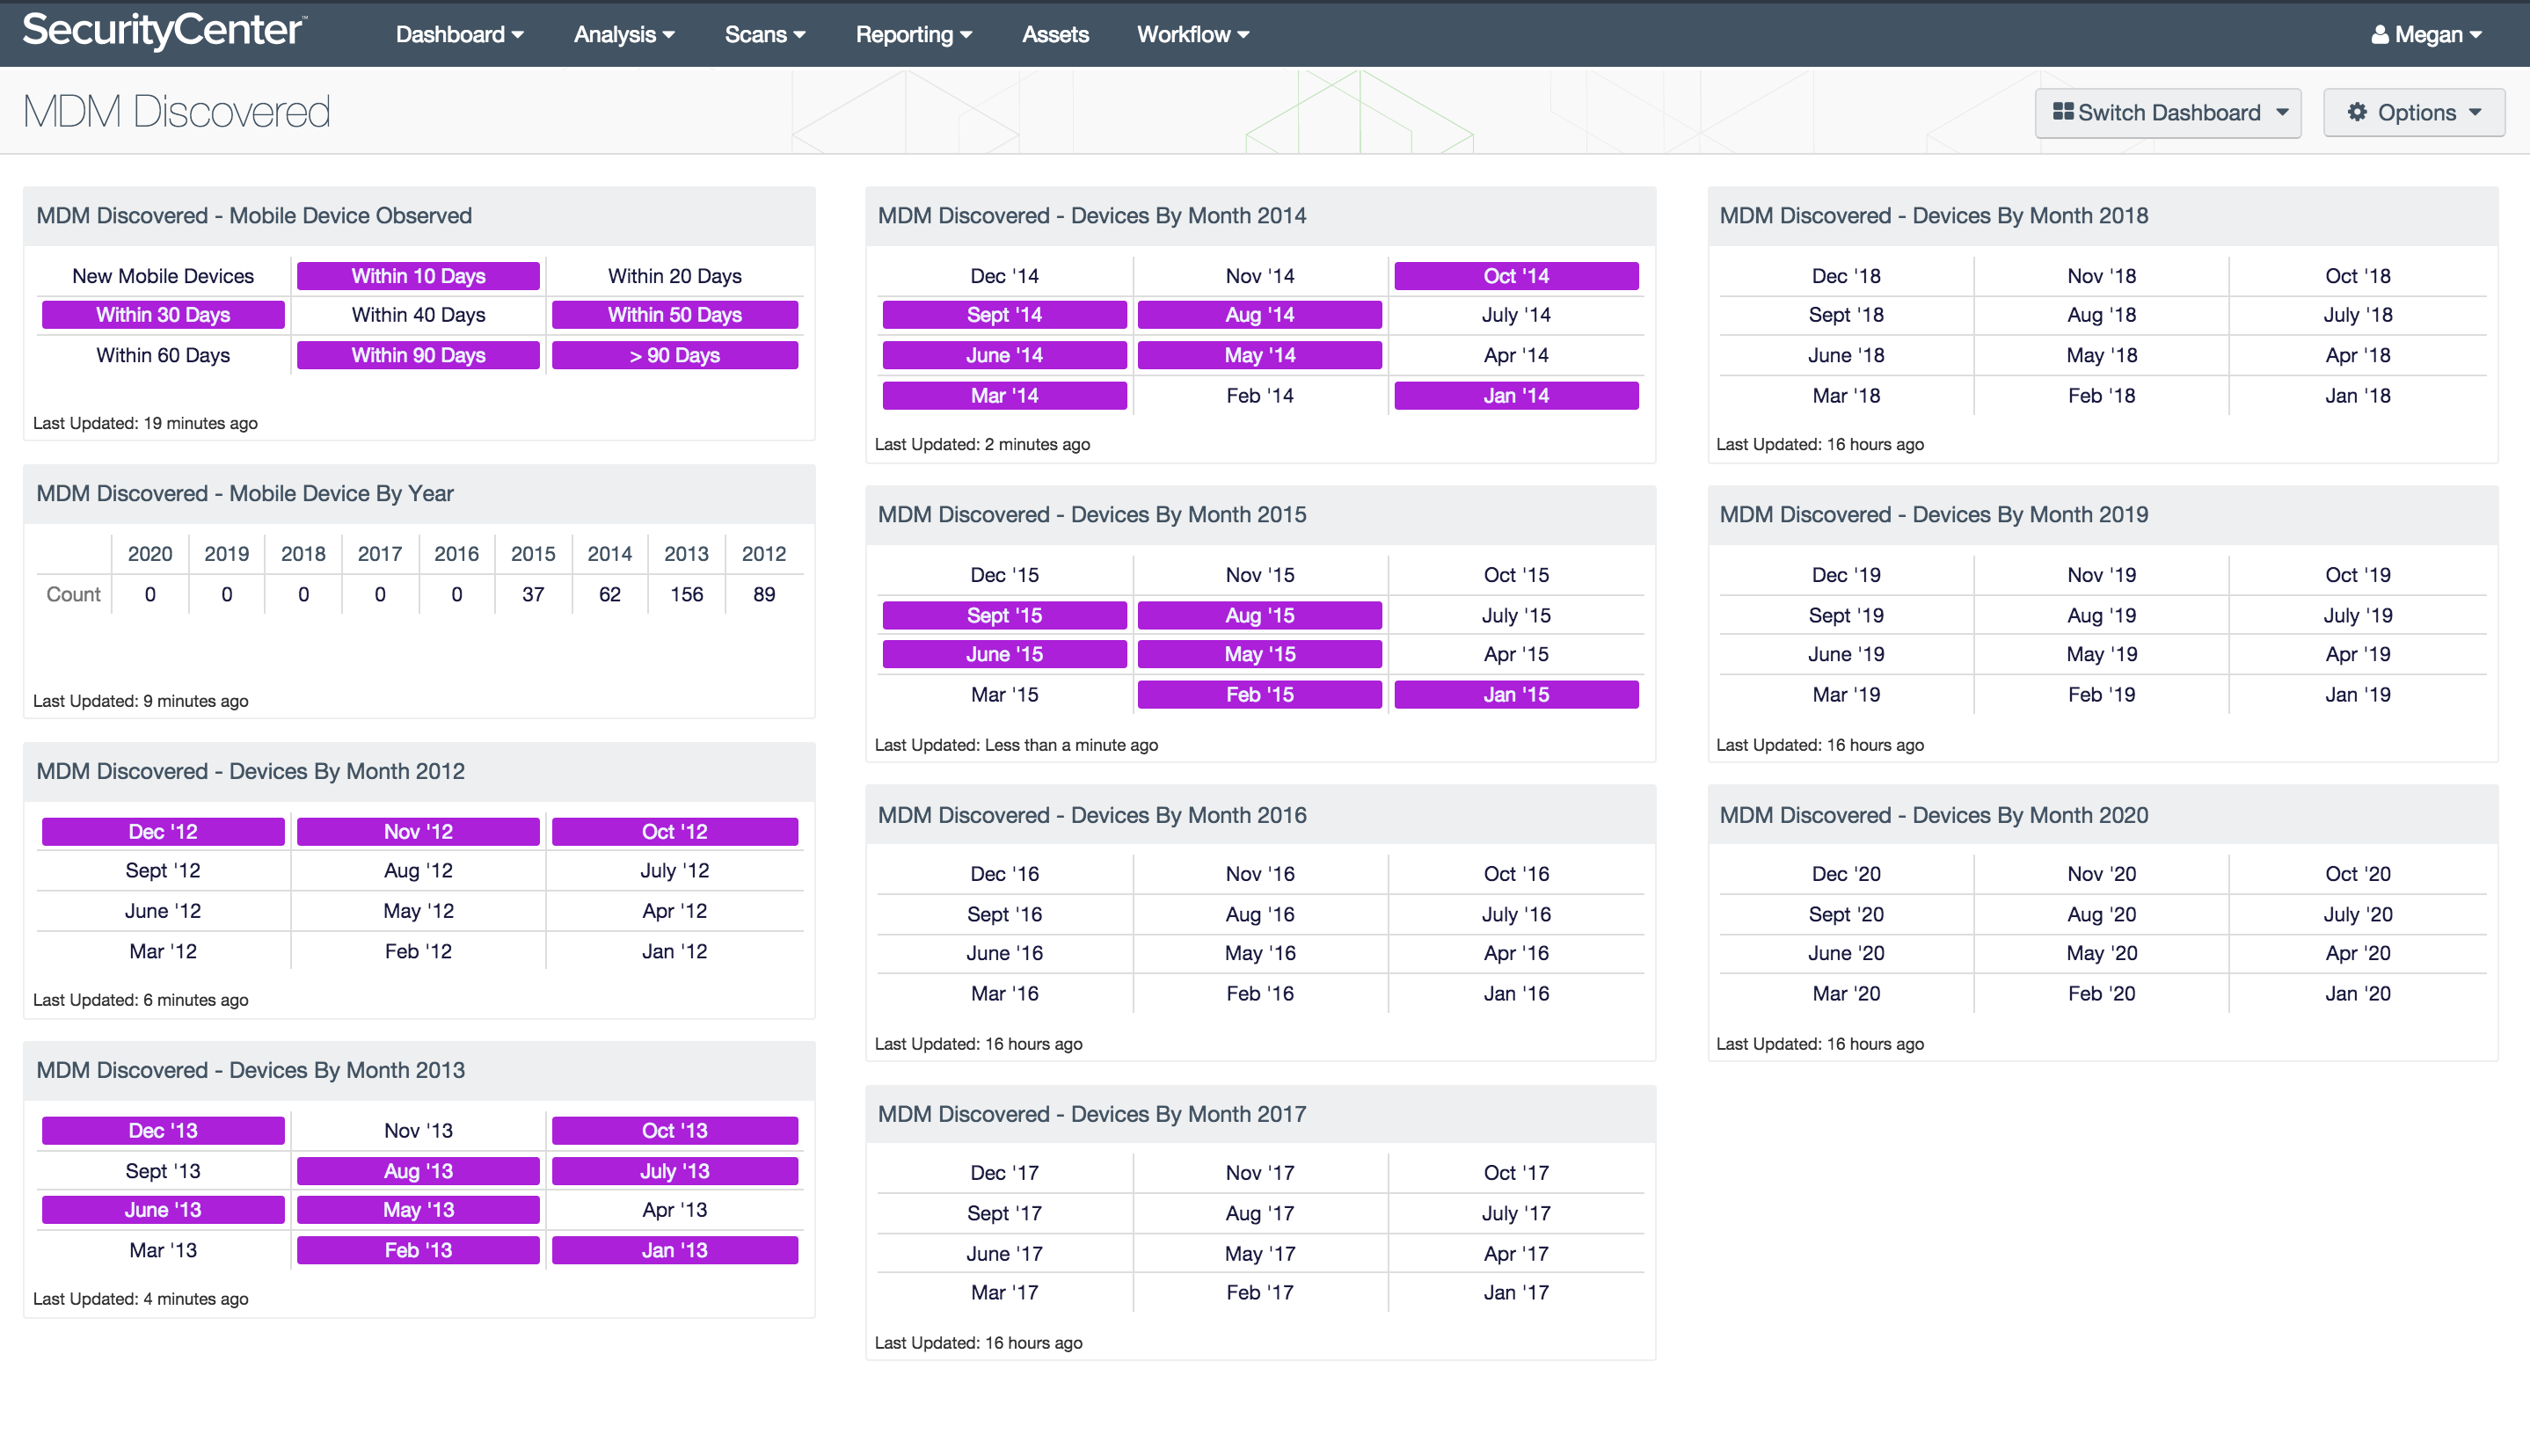
Task: Click the highlighted Sept '14 indicator
Action: 1004,315
